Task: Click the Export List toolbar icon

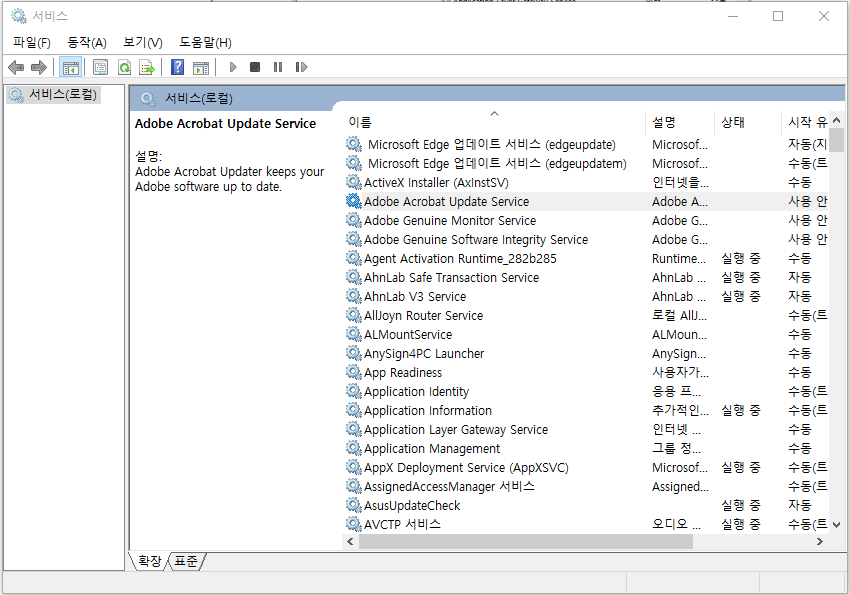Action: 147,67
